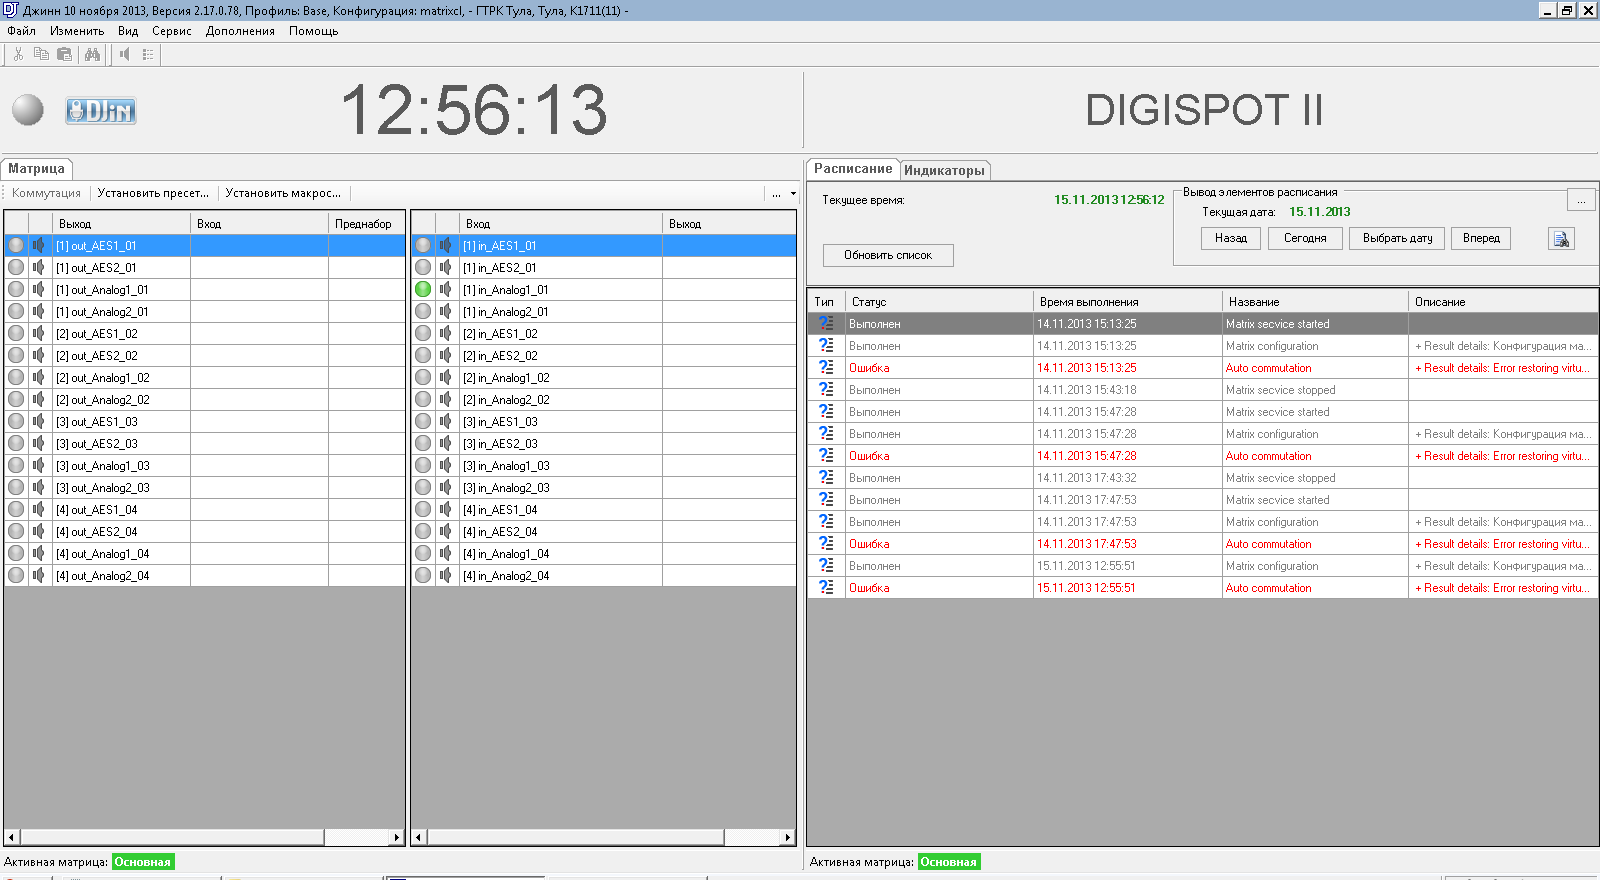The width and height of the screenshot is (1600, 880).
Task: Click left Основная active matrix label
Action: pyautogui.click(x=143, y=862)
